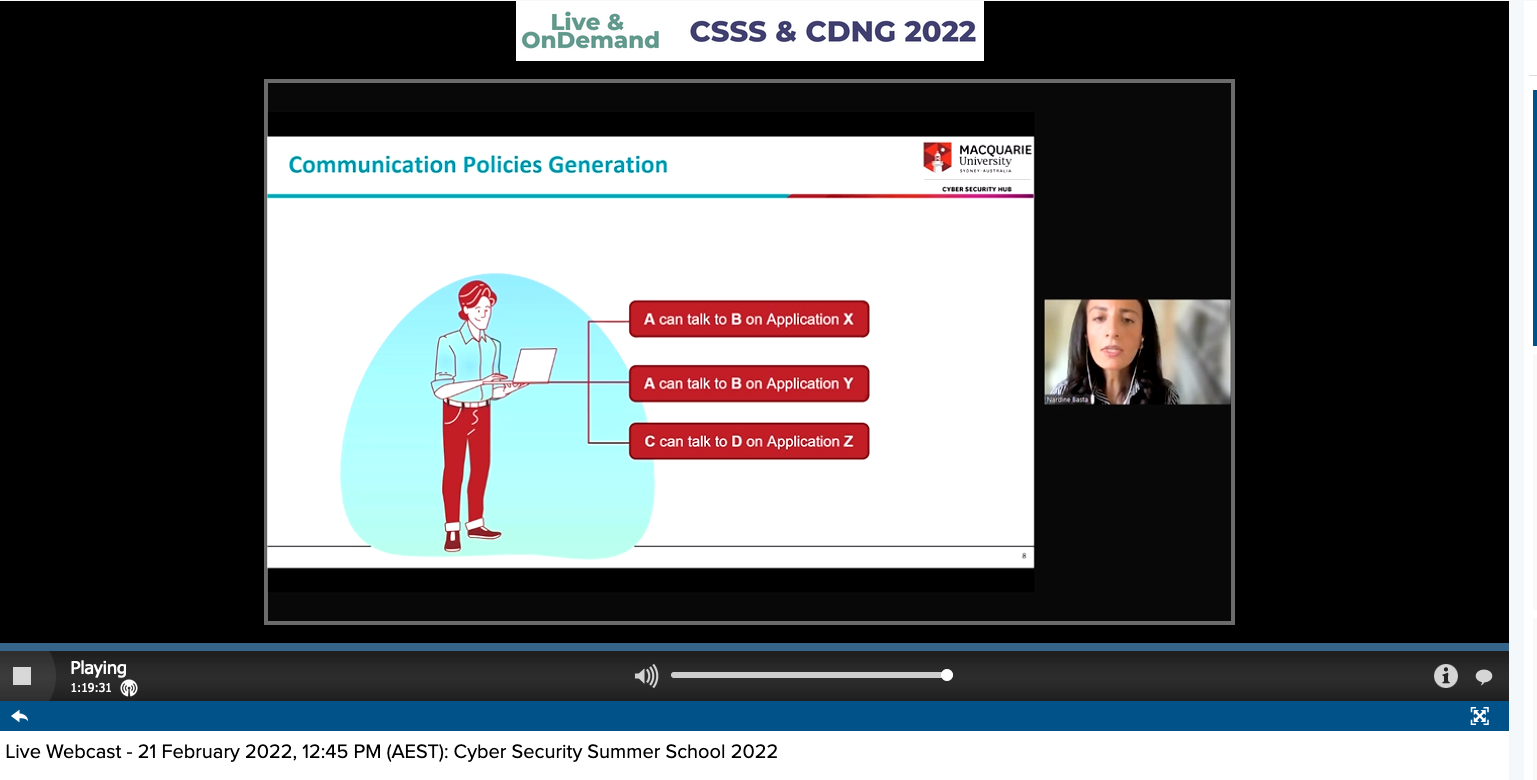1537x780 pixels.
Task: Click the Live & OnDemand logo
Action: [590, 32]
